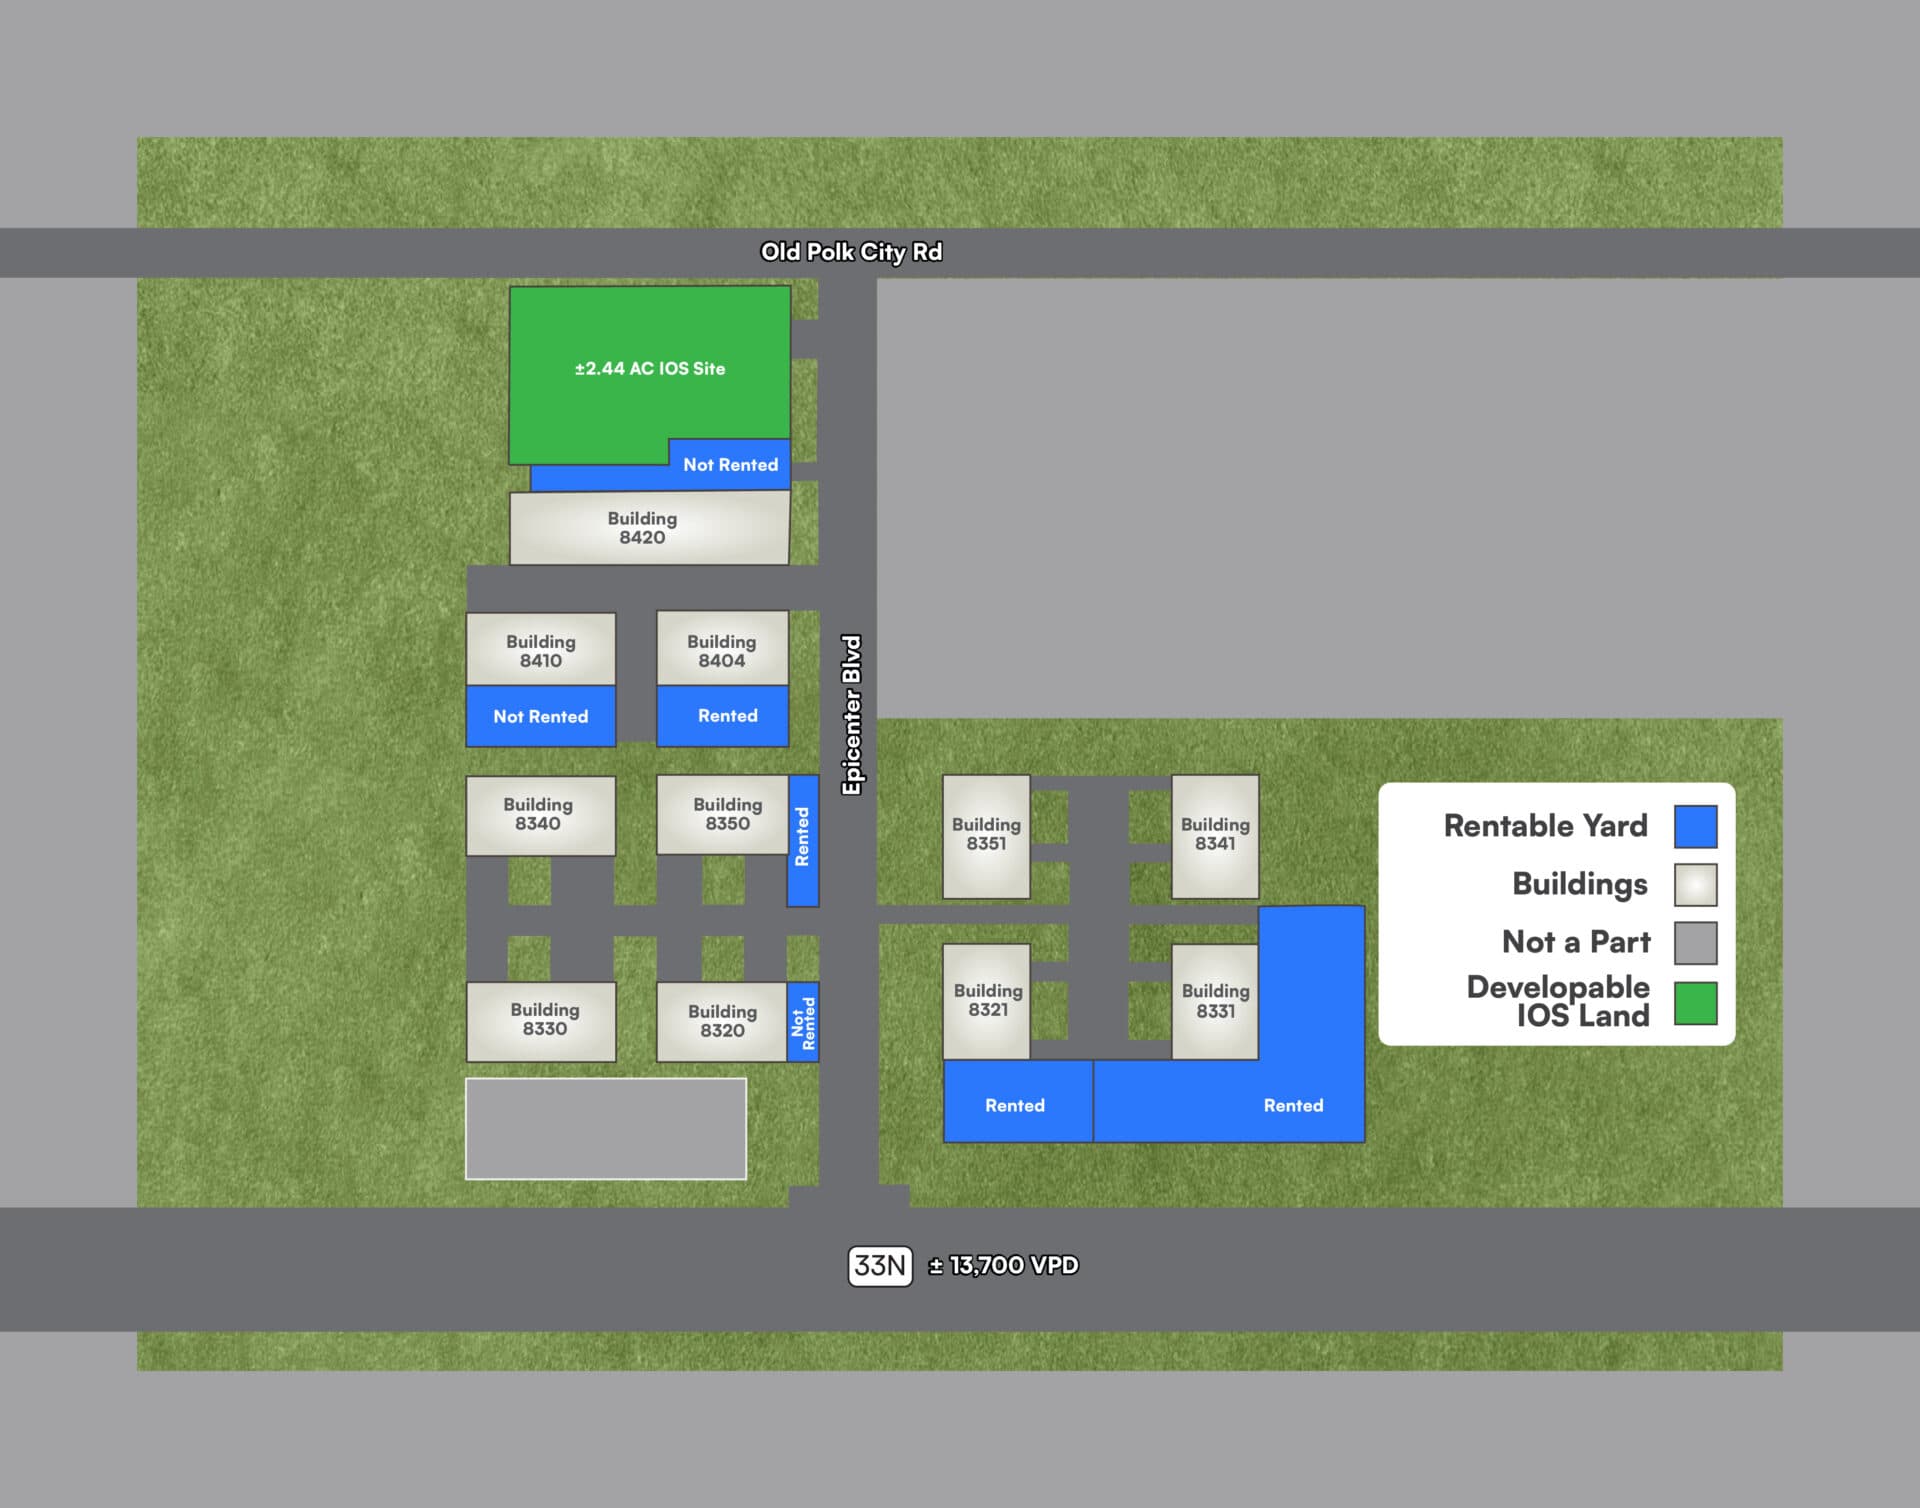Screen dimensions: 1920x1508
Task: Click the Old Polk City Rd label
Action: pos(851,252)
